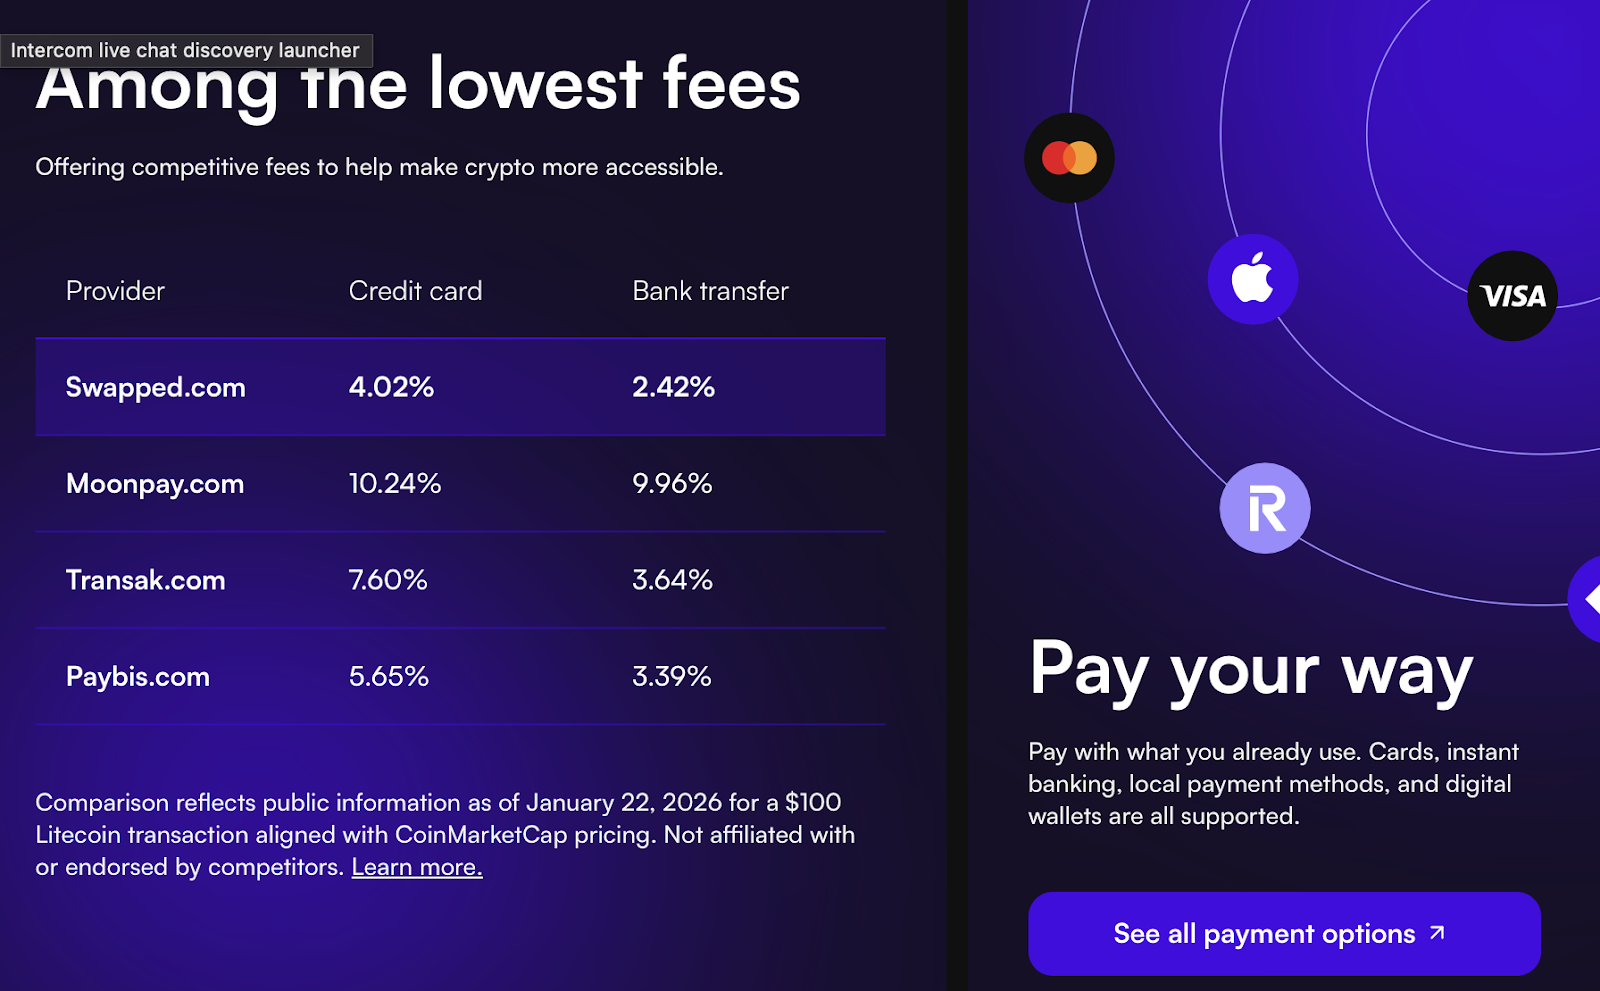The height and width of the screenshot is (991, 1600).
Task: Click the Intercom live chat discovery launcher label
Action: (185, 50)
